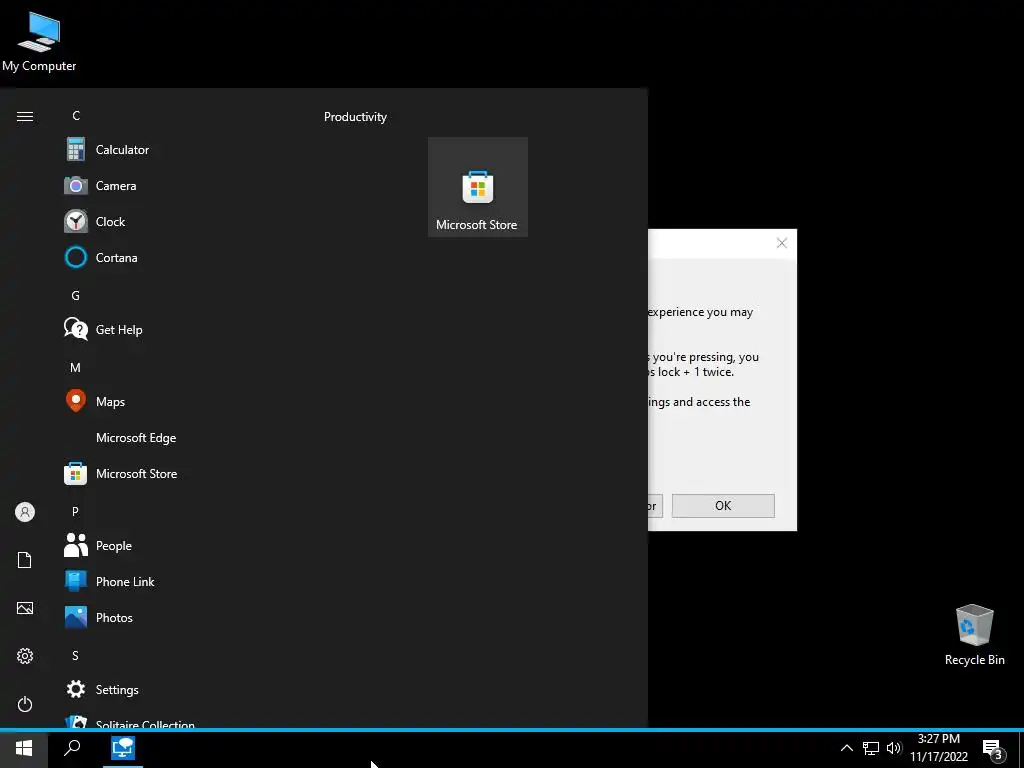Open the user account icon in Start sidebar

click(x=25, y=512)
